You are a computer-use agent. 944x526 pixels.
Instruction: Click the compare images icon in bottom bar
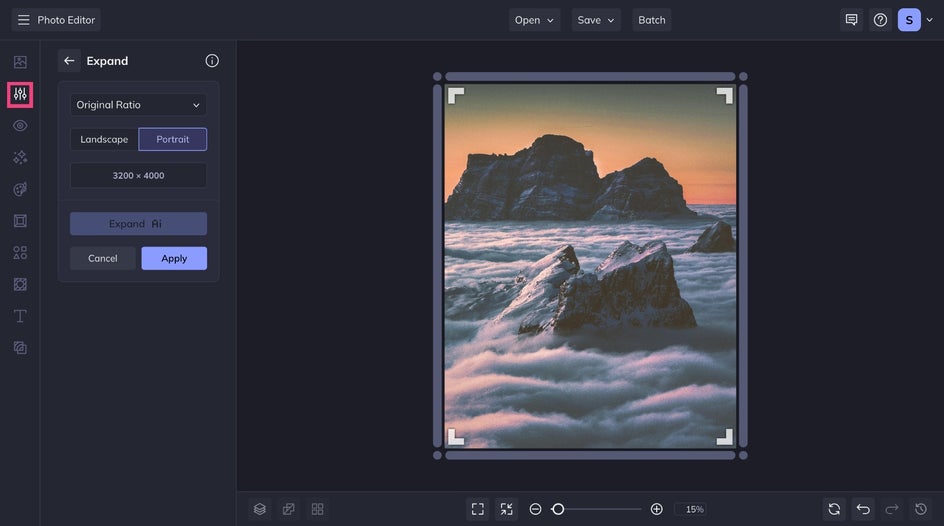point(288,509)
